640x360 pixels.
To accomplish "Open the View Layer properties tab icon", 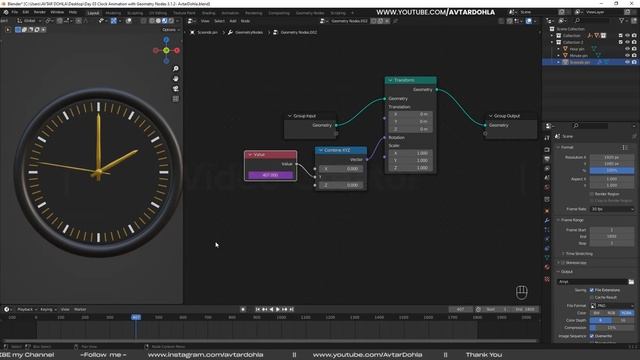I will tap(547, 168).
